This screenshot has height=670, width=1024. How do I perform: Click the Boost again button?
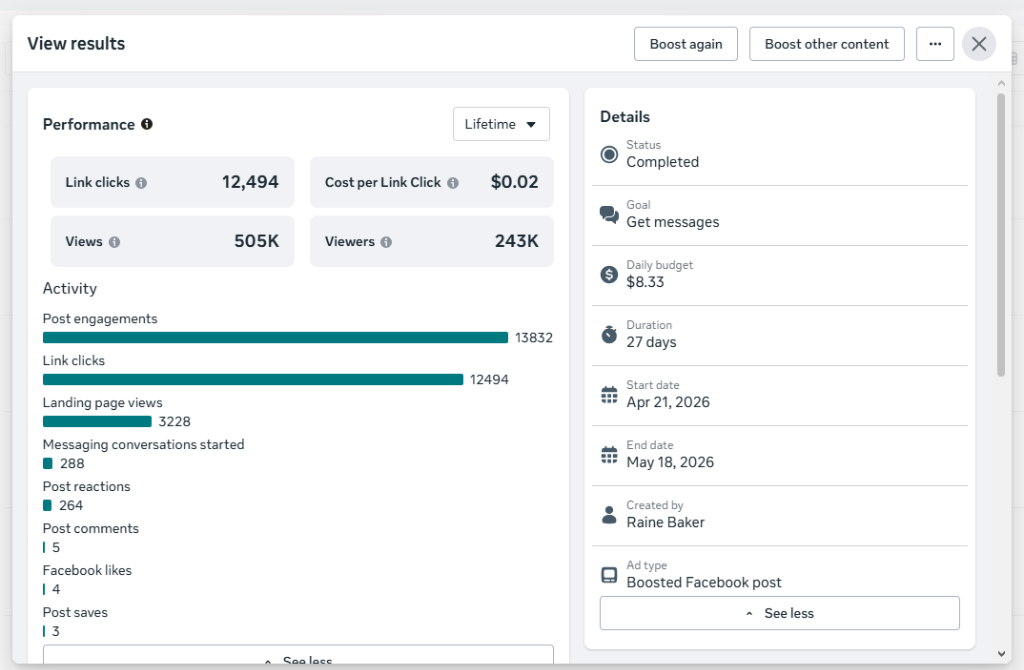point(686,44)
